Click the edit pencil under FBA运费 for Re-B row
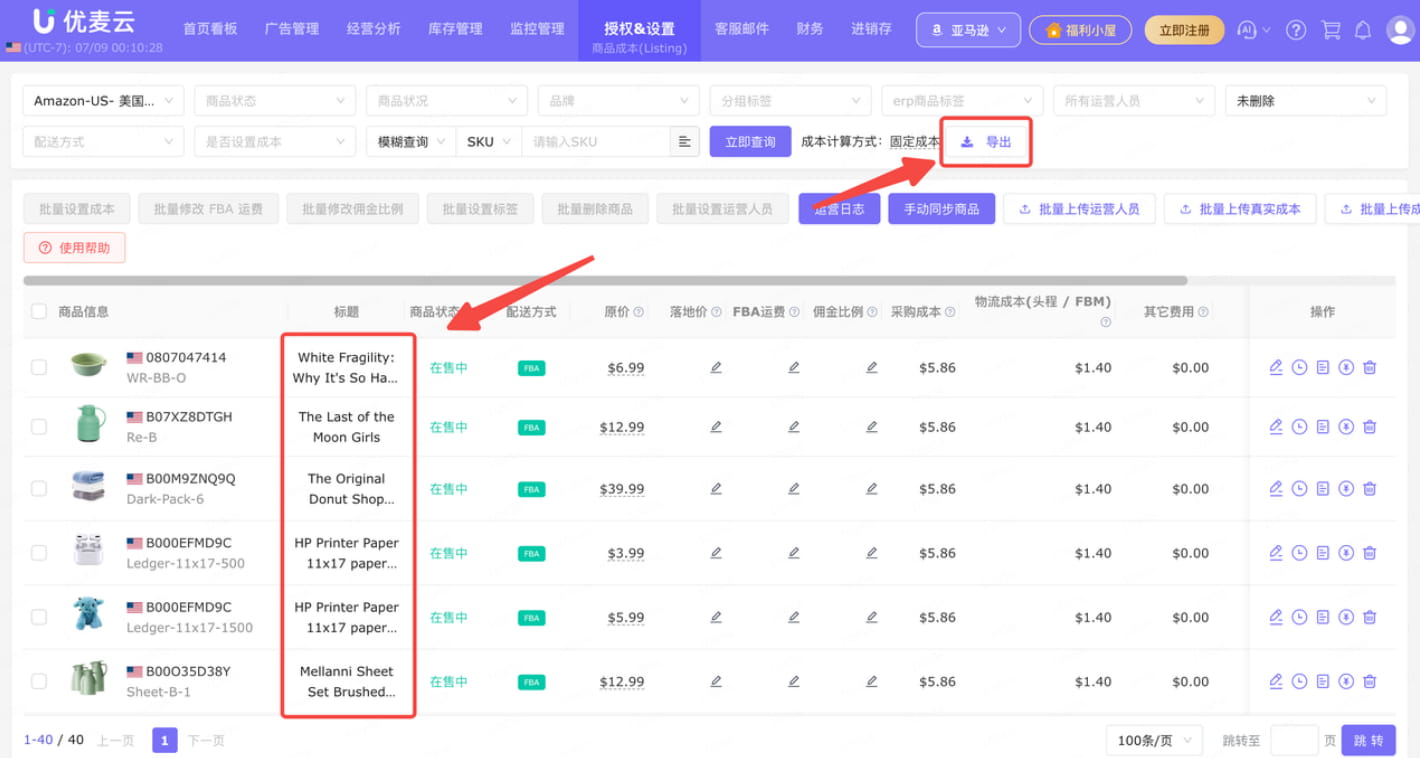Viewport: 1420px width, 758px height. 794,427
